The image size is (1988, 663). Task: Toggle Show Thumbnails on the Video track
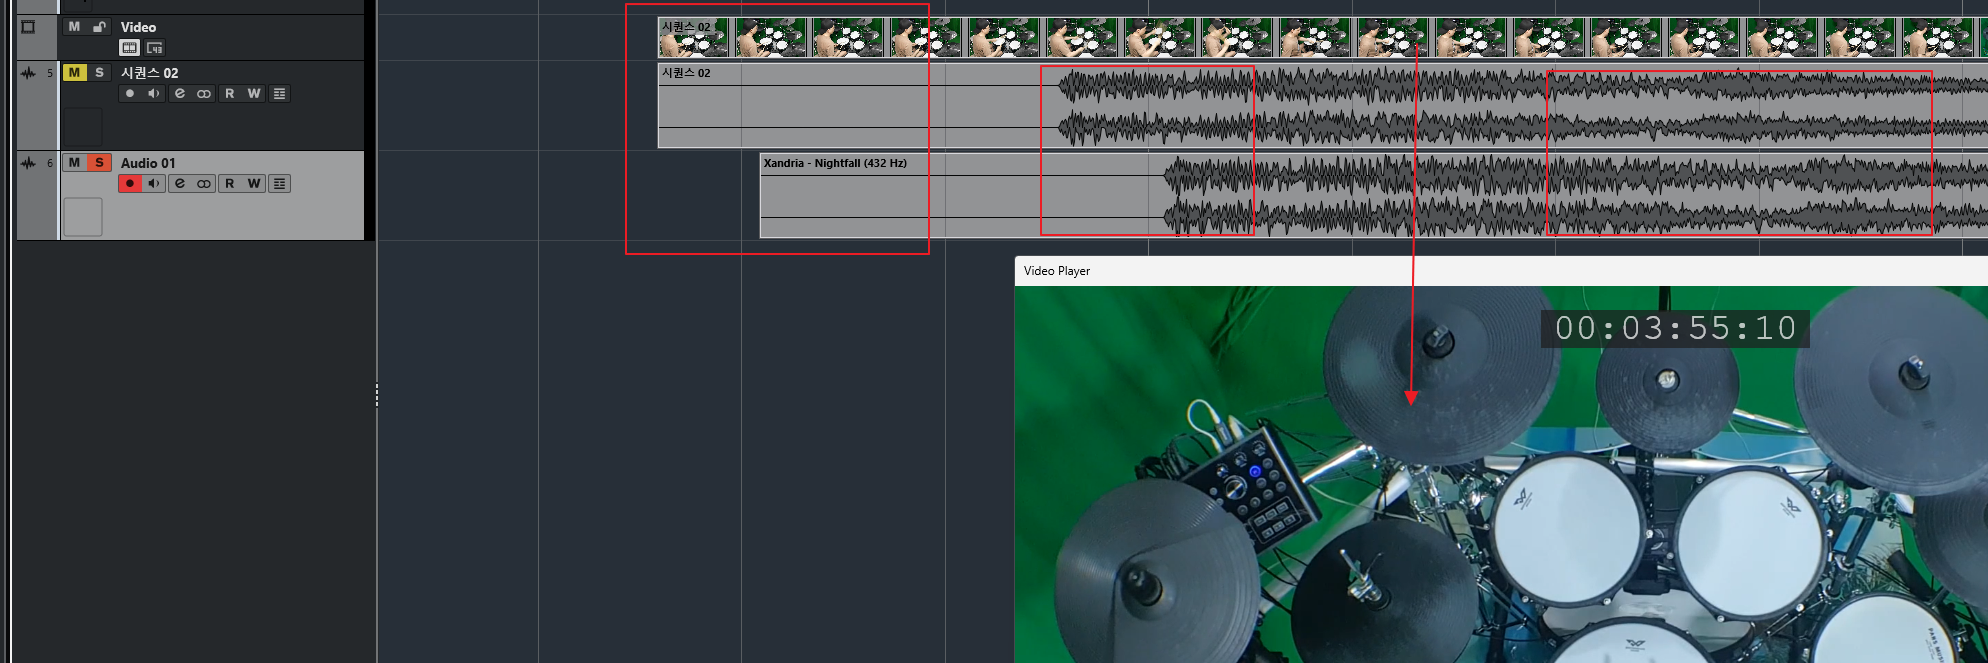pos(130,47)
